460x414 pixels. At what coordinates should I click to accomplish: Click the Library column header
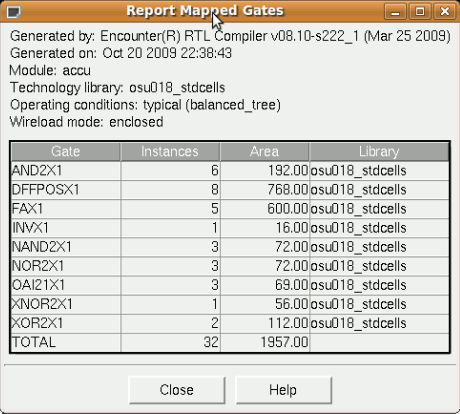(x=379, y=152)
